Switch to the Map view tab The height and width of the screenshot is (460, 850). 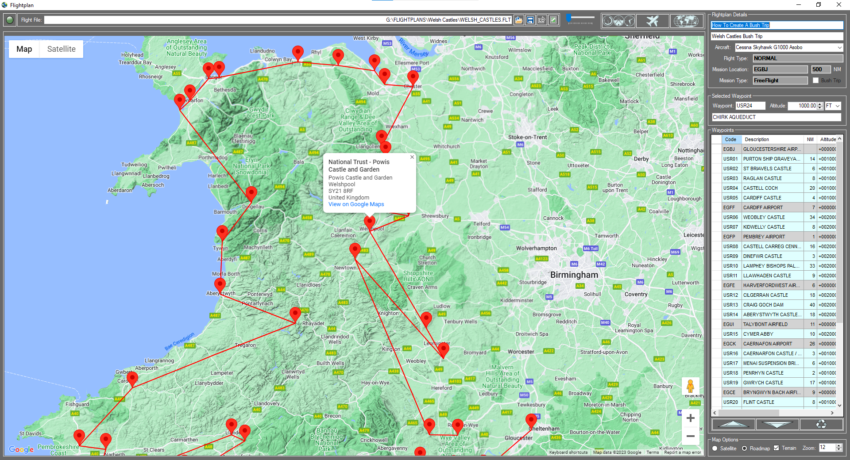point(24,48)
